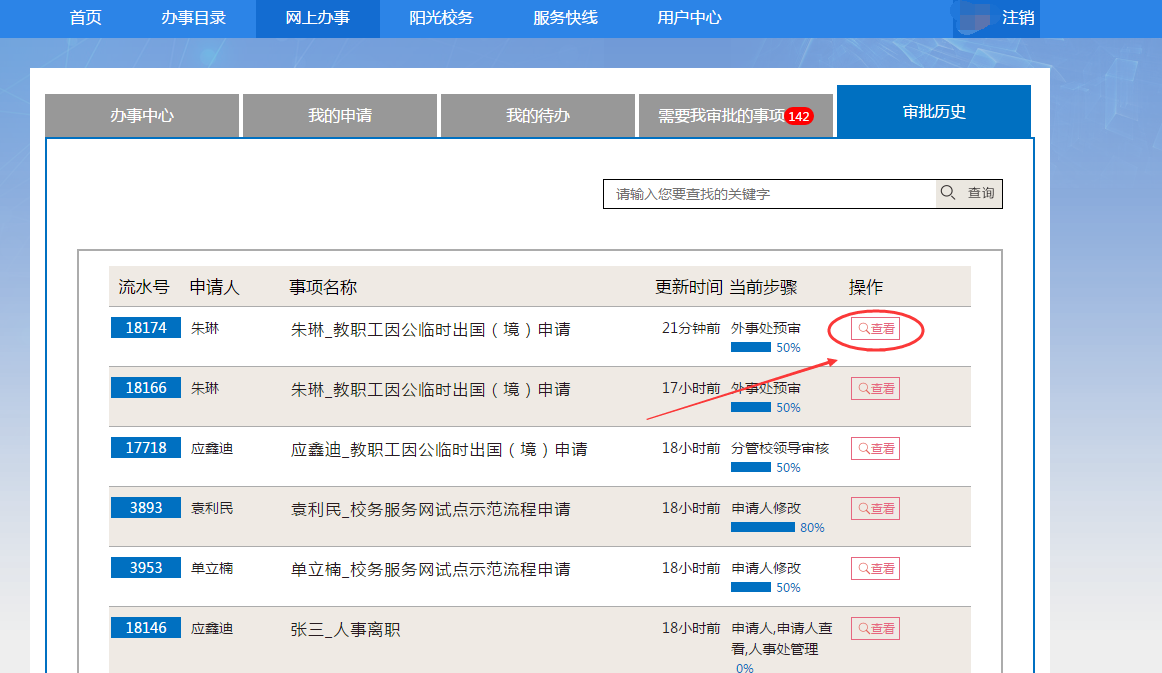Screen dimensions: 1162x673
Task: Open 查看 for record 17718
Action: (875, 449)
